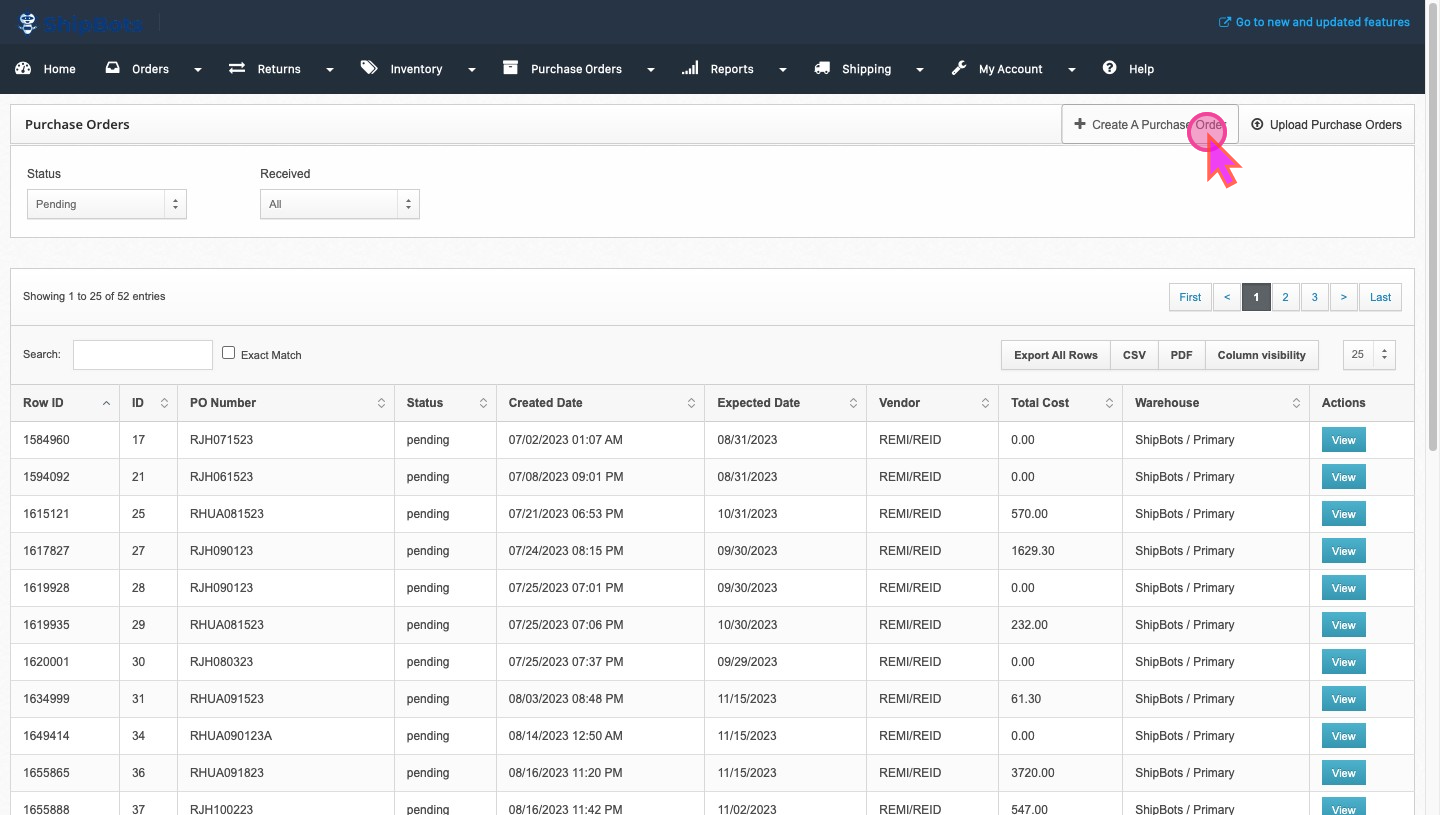
Task: Click the Orders inbox icon
Action: pyautogui.click(x=113, y=68)
